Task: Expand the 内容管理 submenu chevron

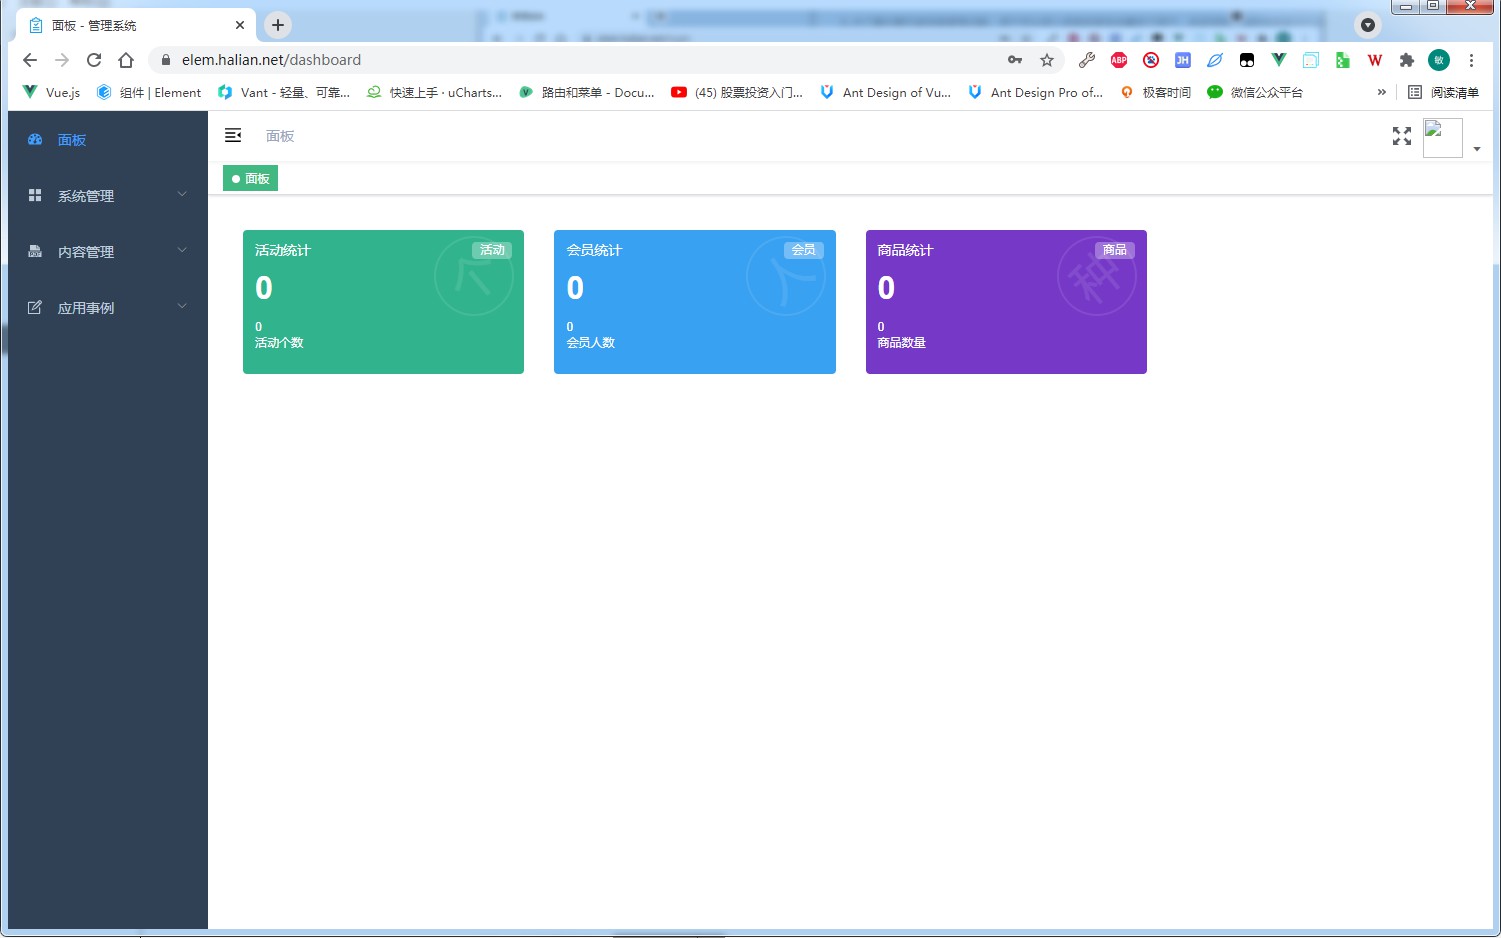Action: click(182, 250)
